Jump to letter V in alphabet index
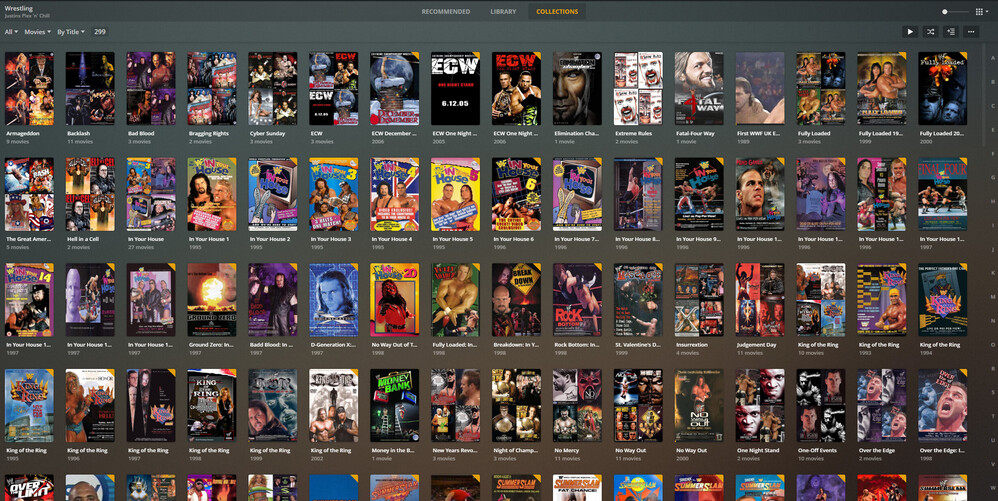 coord(992,463)
